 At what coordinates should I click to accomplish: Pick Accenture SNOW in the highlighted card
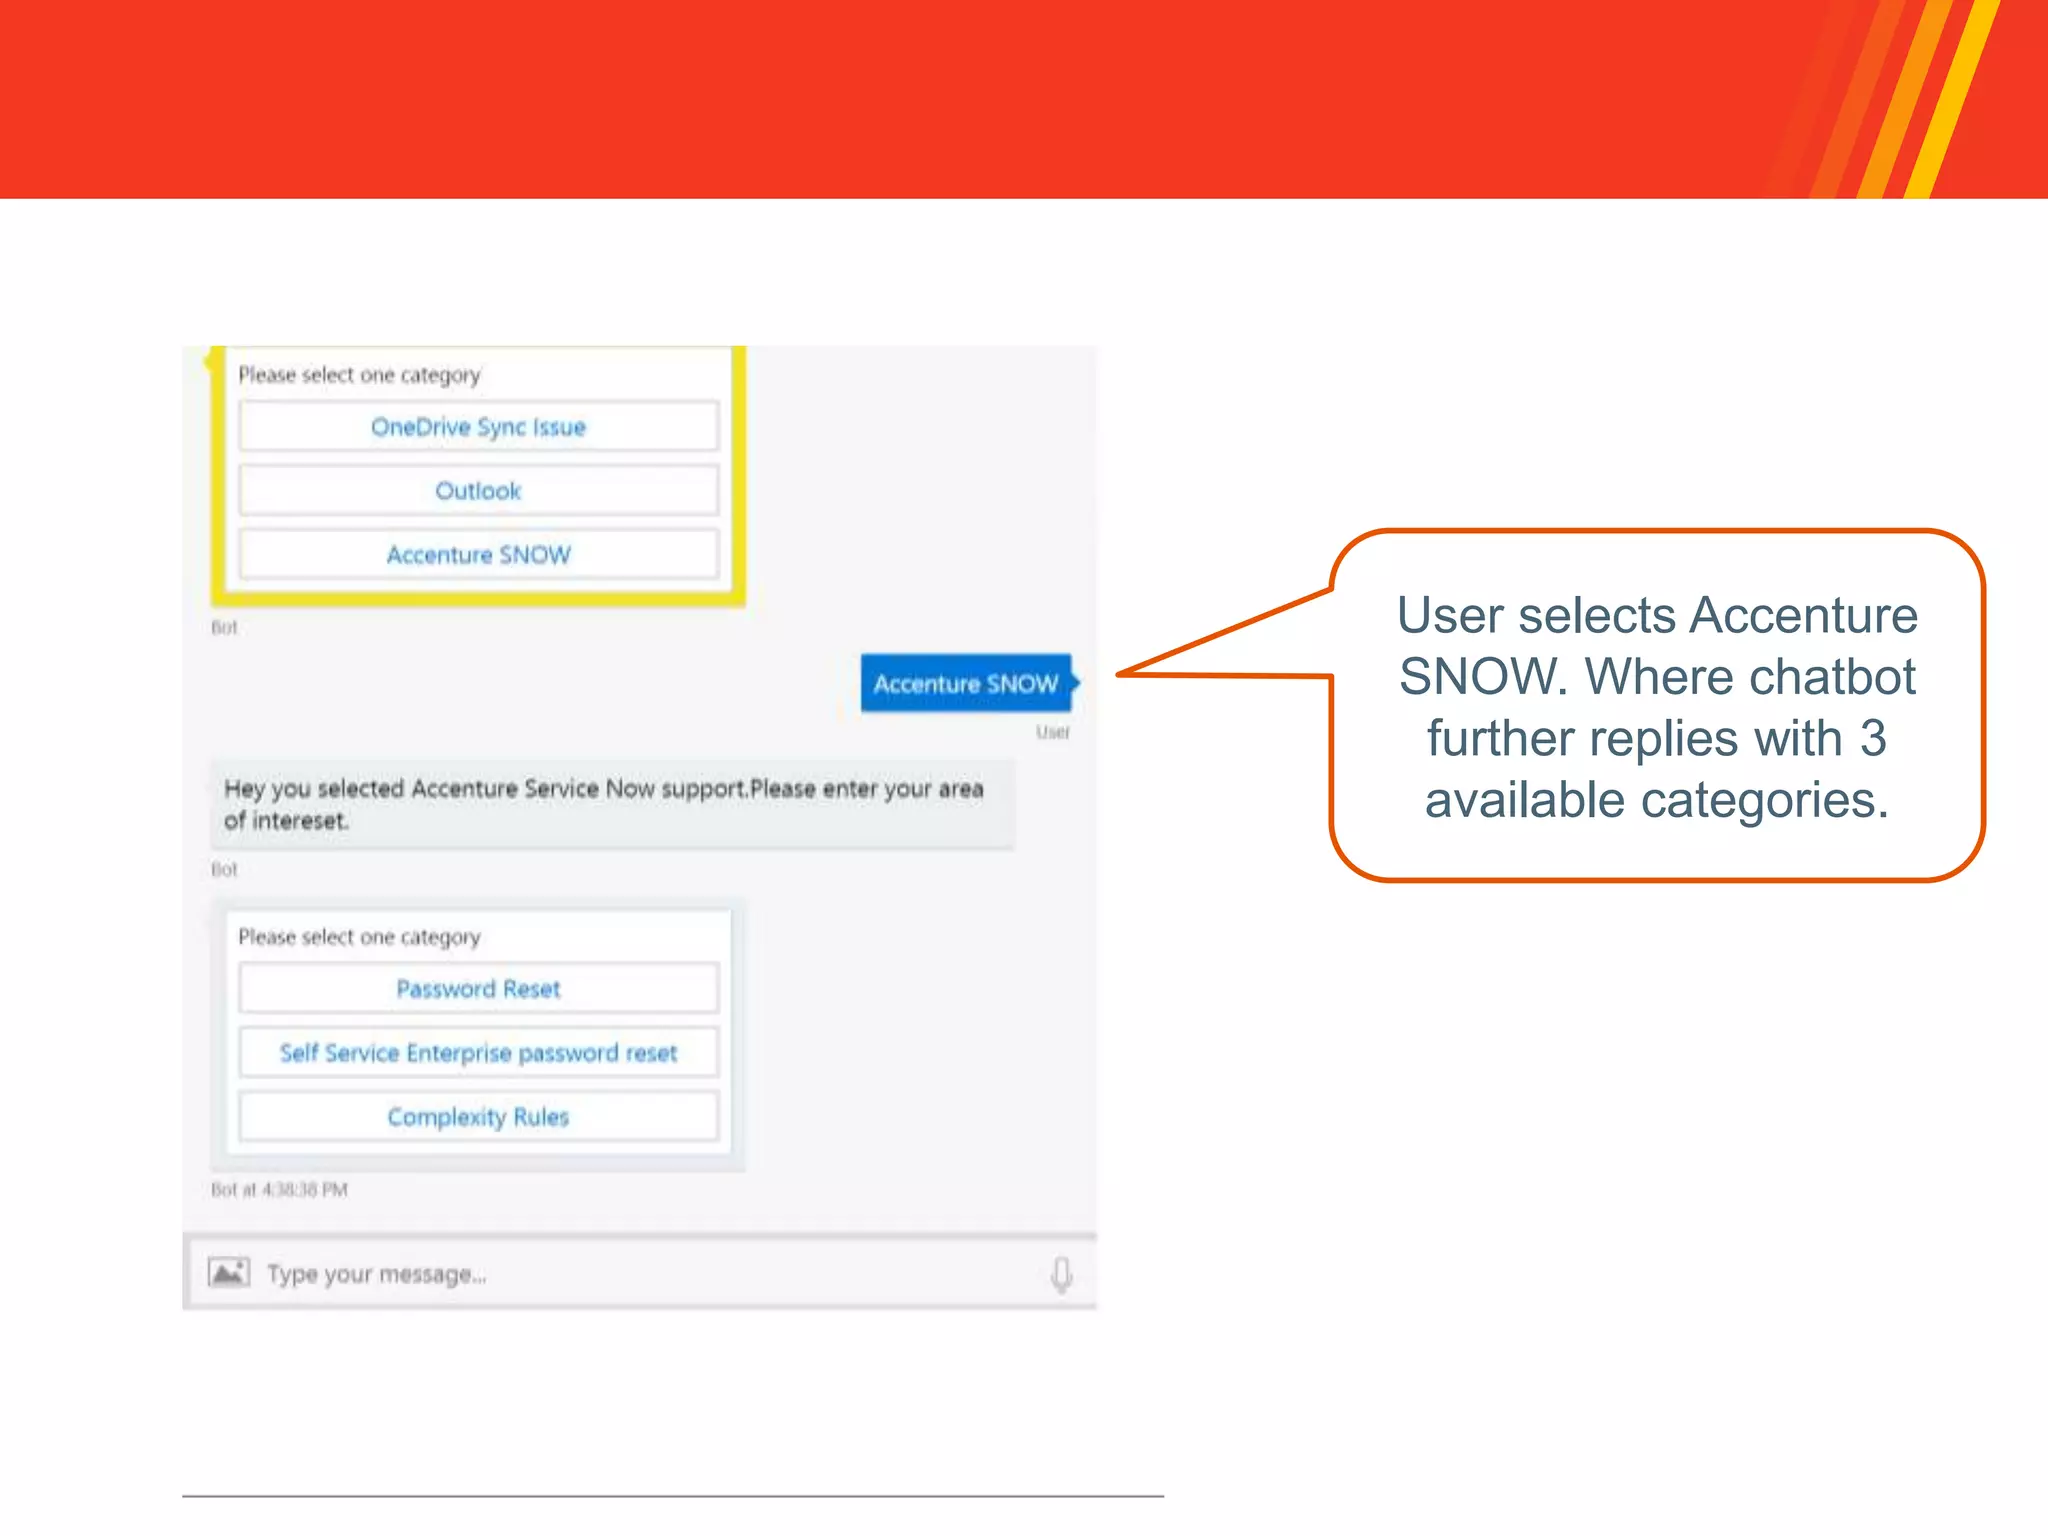pyautogui.click(x=478, y=555)
